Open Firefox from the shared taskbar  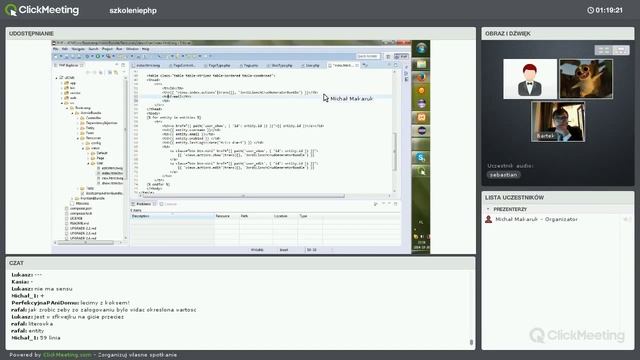(421, 77)
